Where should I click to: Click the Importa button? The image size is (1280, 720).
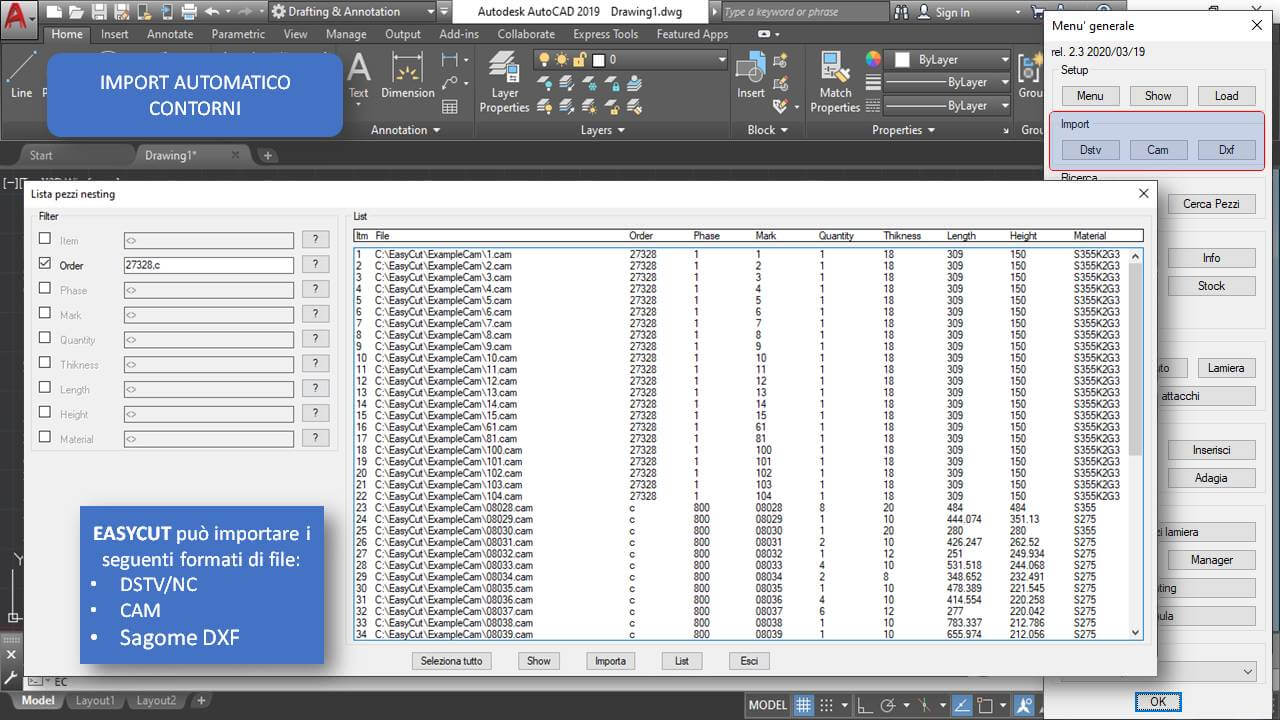(610, 661)
